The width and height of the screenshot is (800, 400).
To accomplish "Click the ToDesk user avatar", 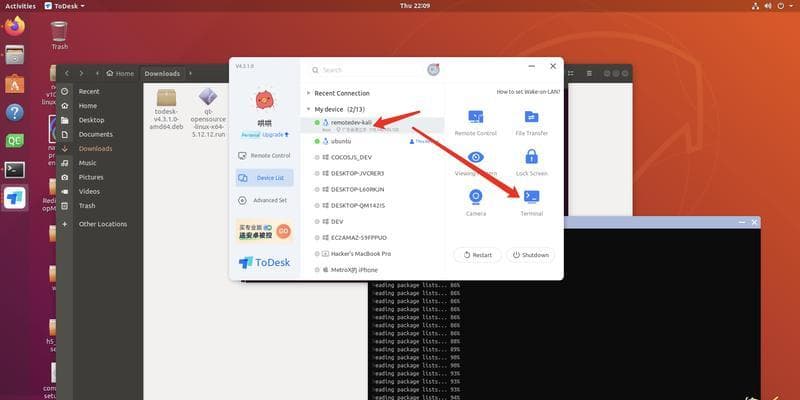I will pos(264,101).
